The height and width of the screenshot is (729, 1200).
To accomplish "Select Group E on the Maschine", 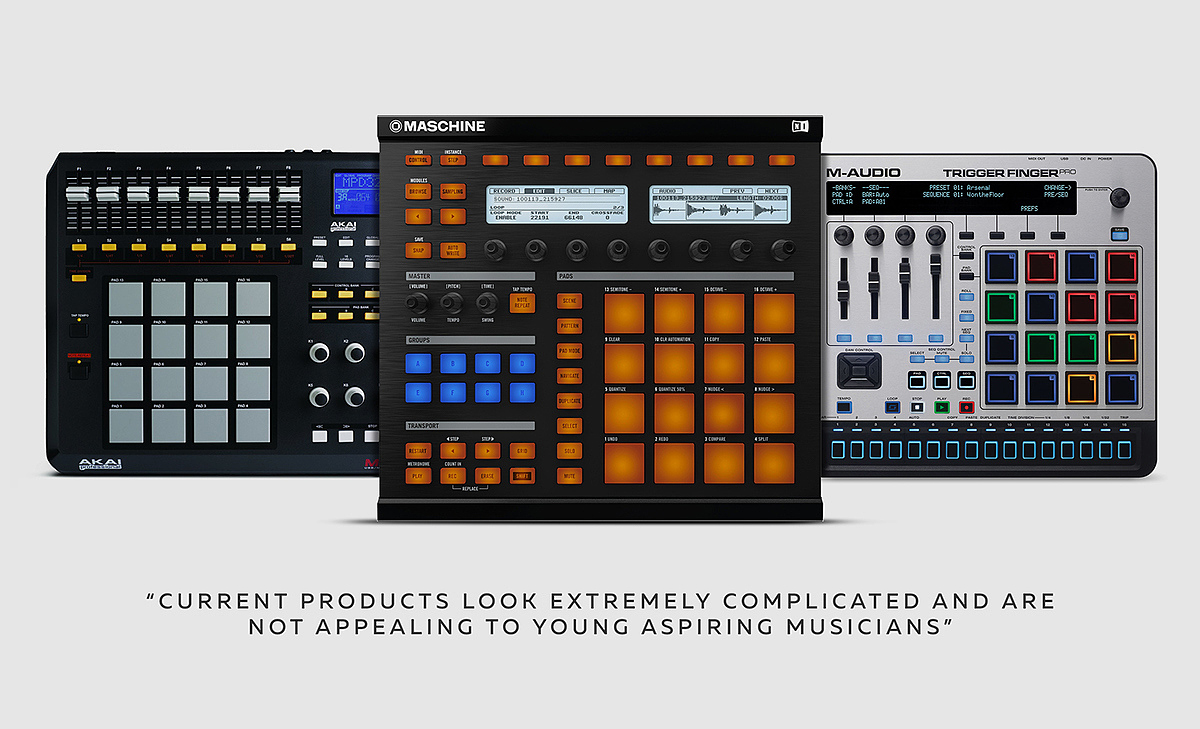I will [x=419, y=394].
